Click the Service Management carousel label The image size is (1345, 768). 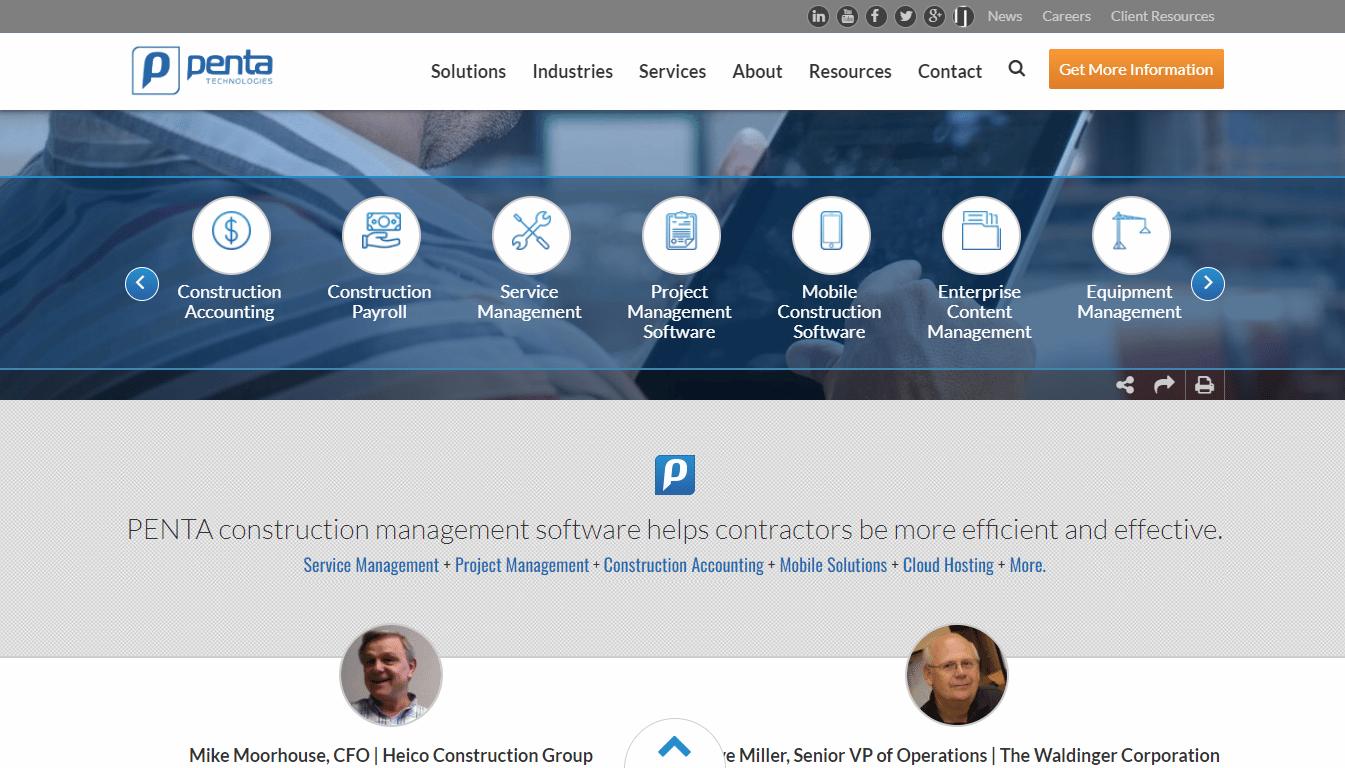coord(530,302)
